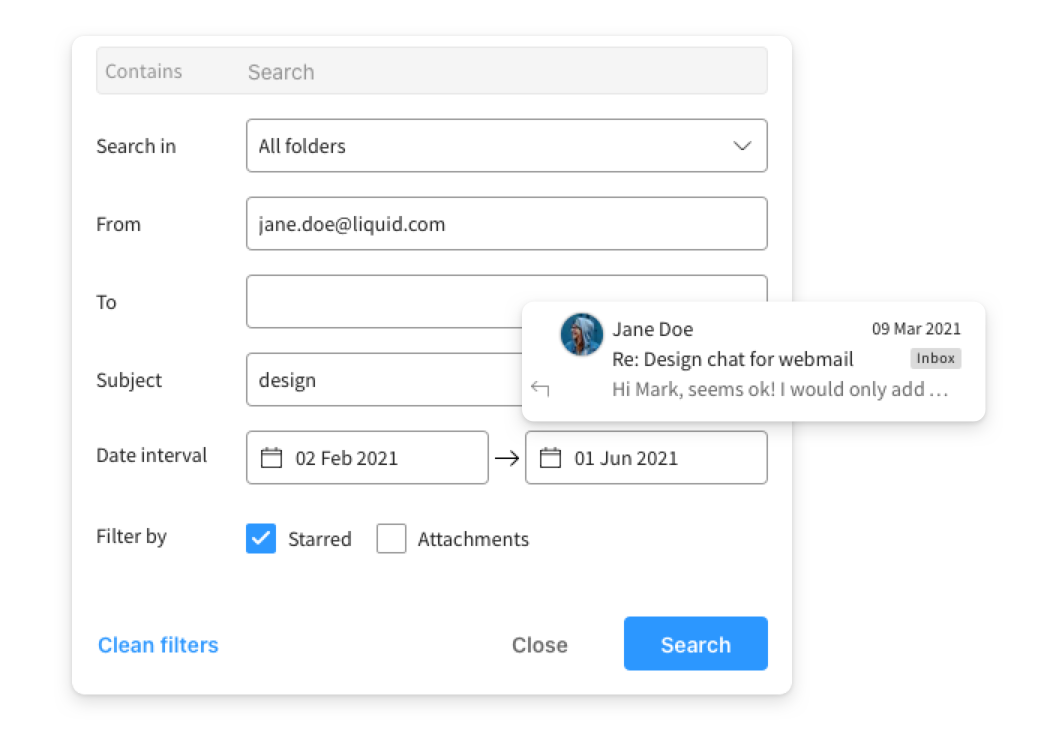1046x743 pixels.
Task: Open the 01 Jun 2021 date picker
Action: point(646,458)
